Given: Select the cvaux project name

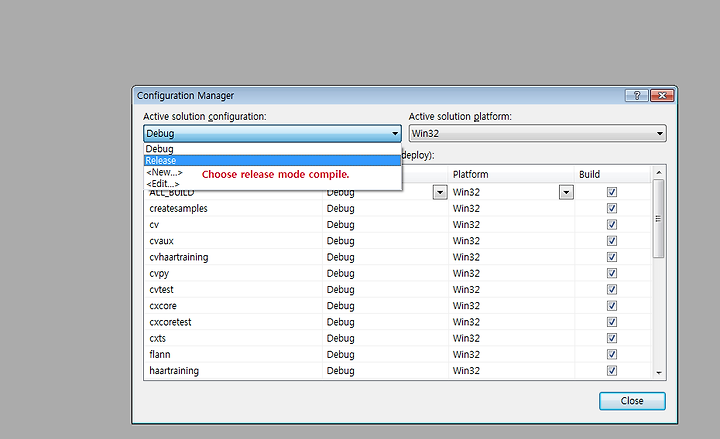Looking at the screenshot, I should tap(162, 241).
